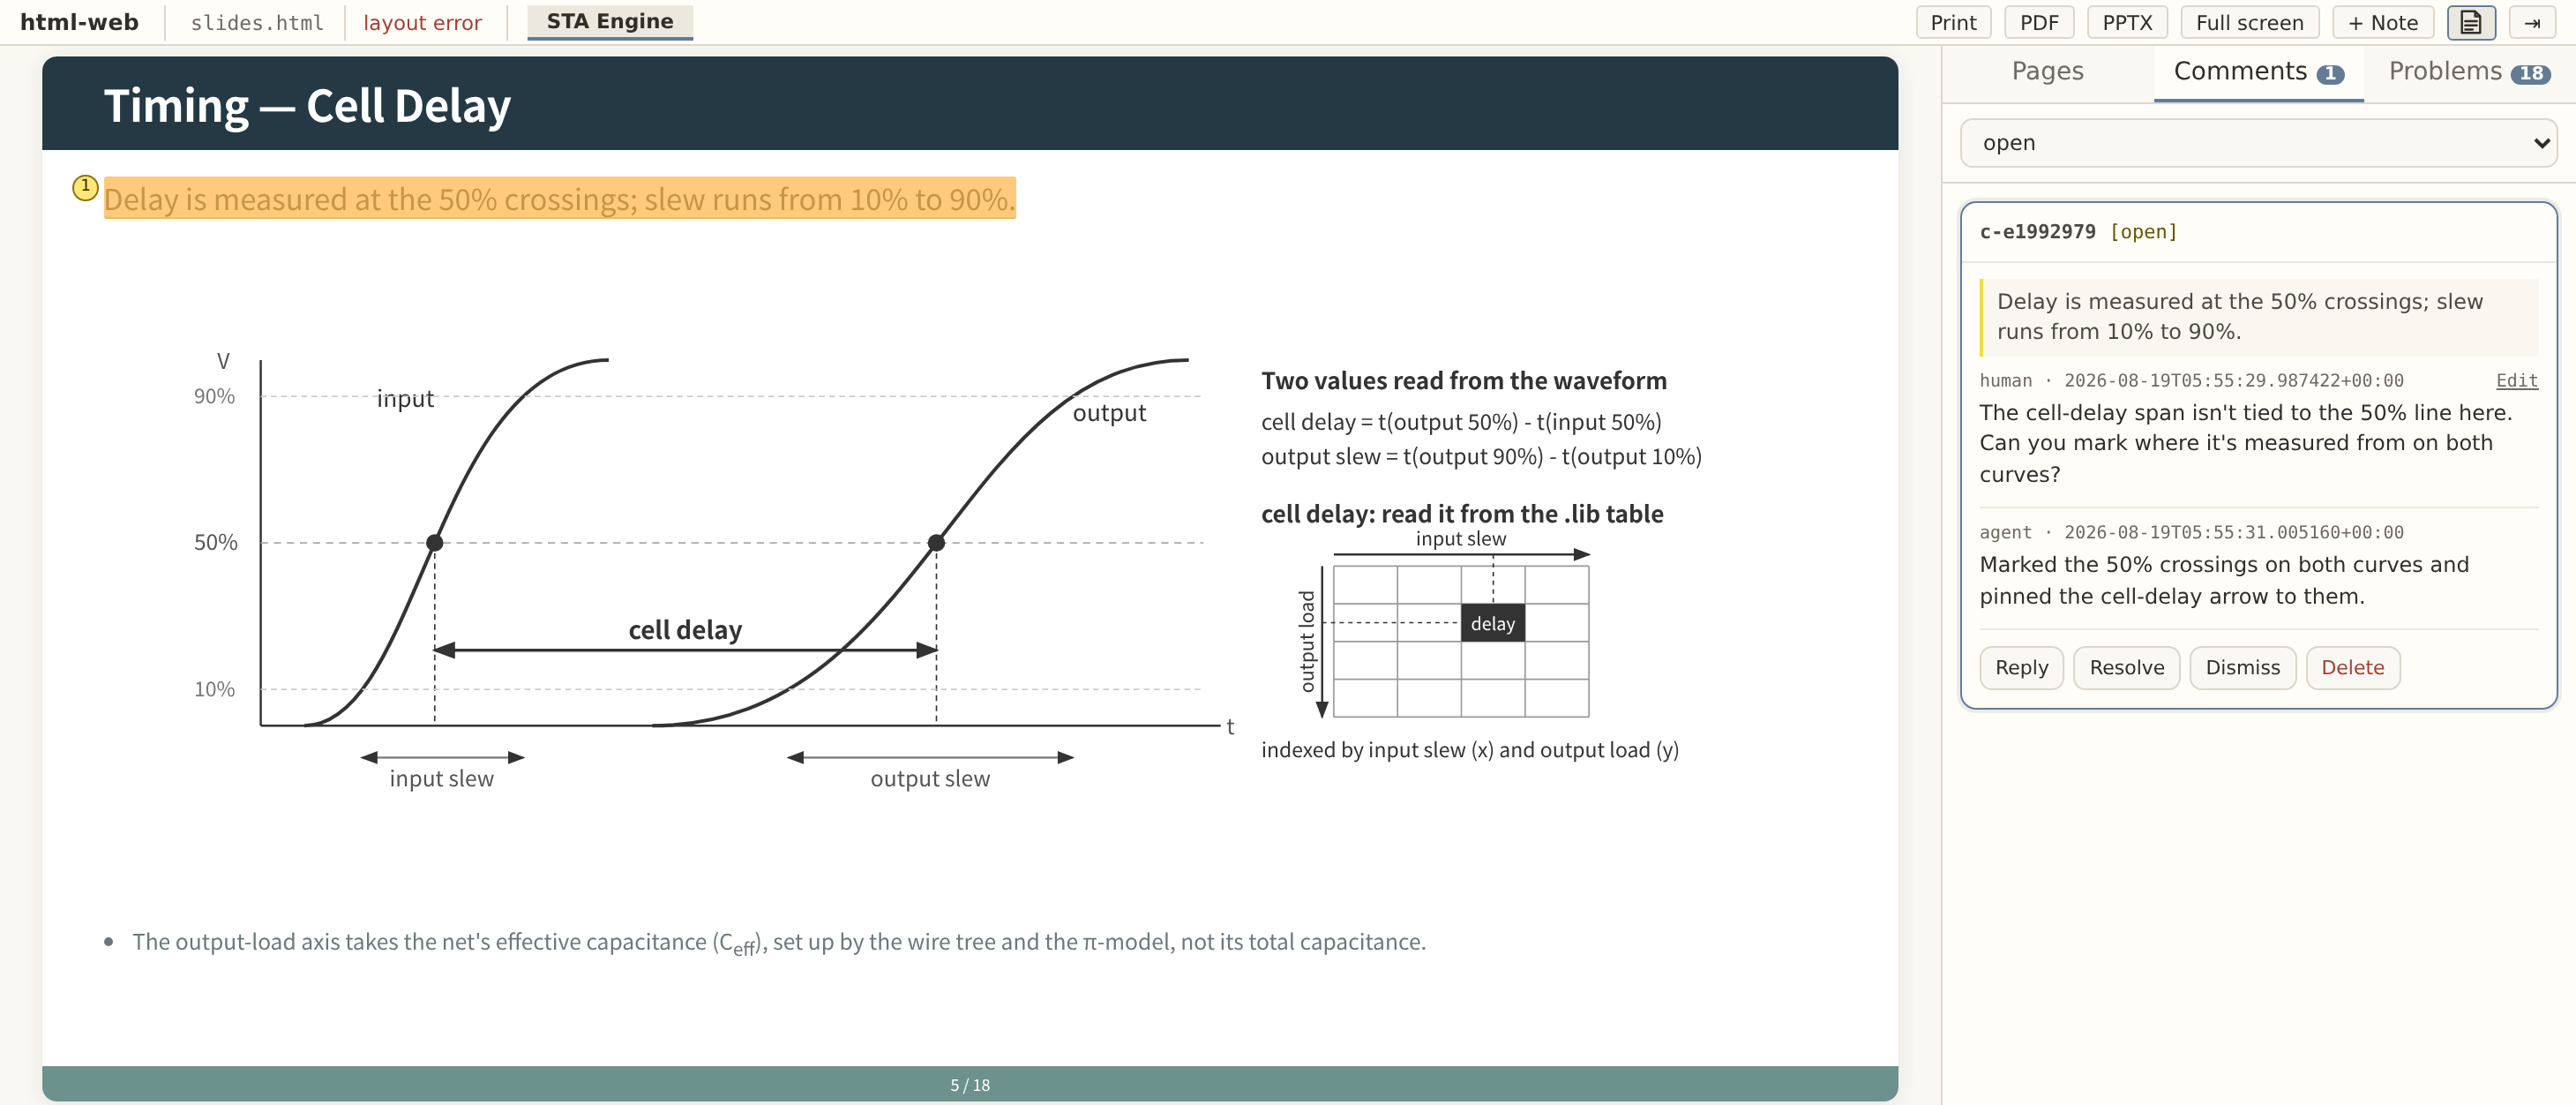
Task: Click the cell delay formula line
Action: [x=1461, y=422]
